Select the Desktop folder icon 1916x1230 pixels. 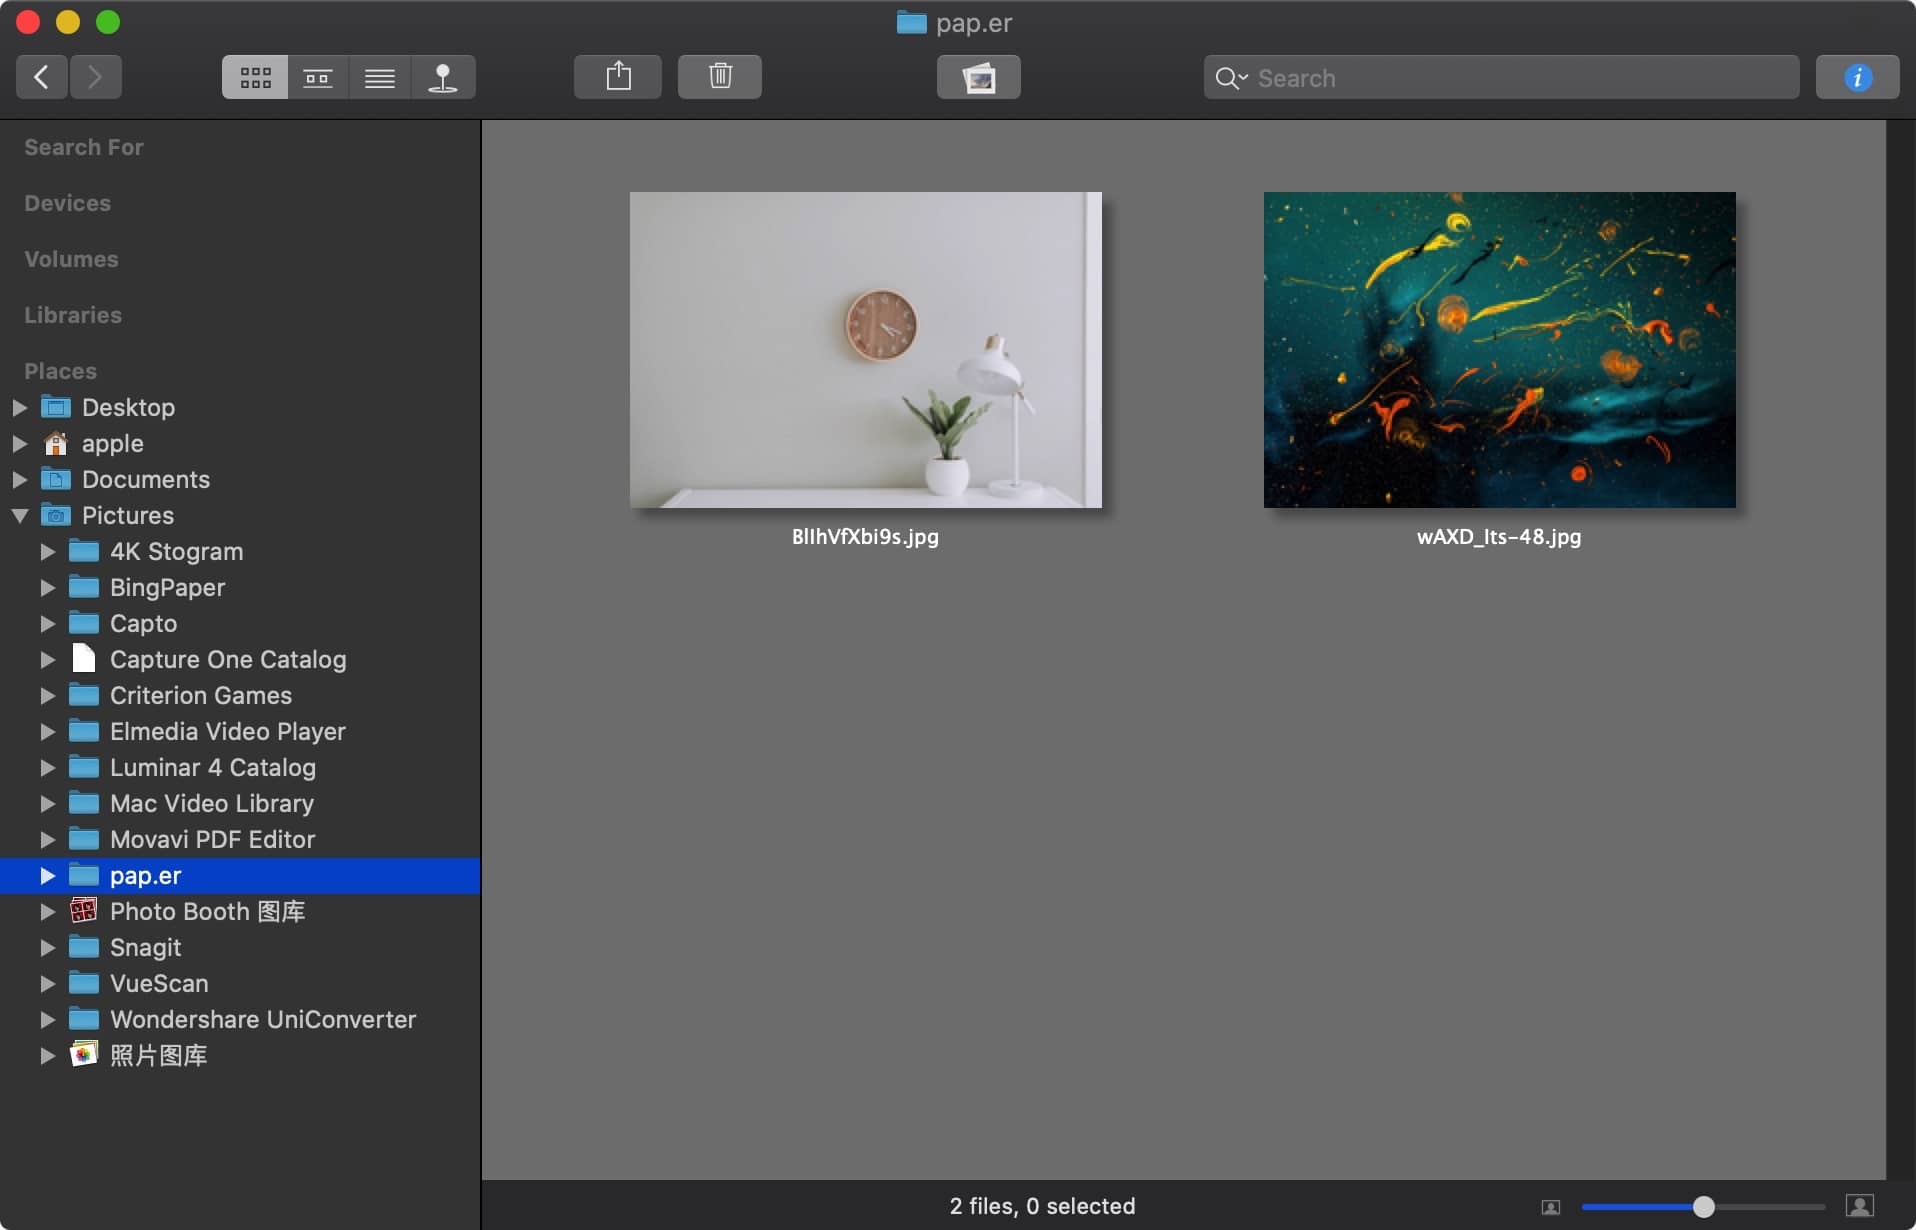56,407
